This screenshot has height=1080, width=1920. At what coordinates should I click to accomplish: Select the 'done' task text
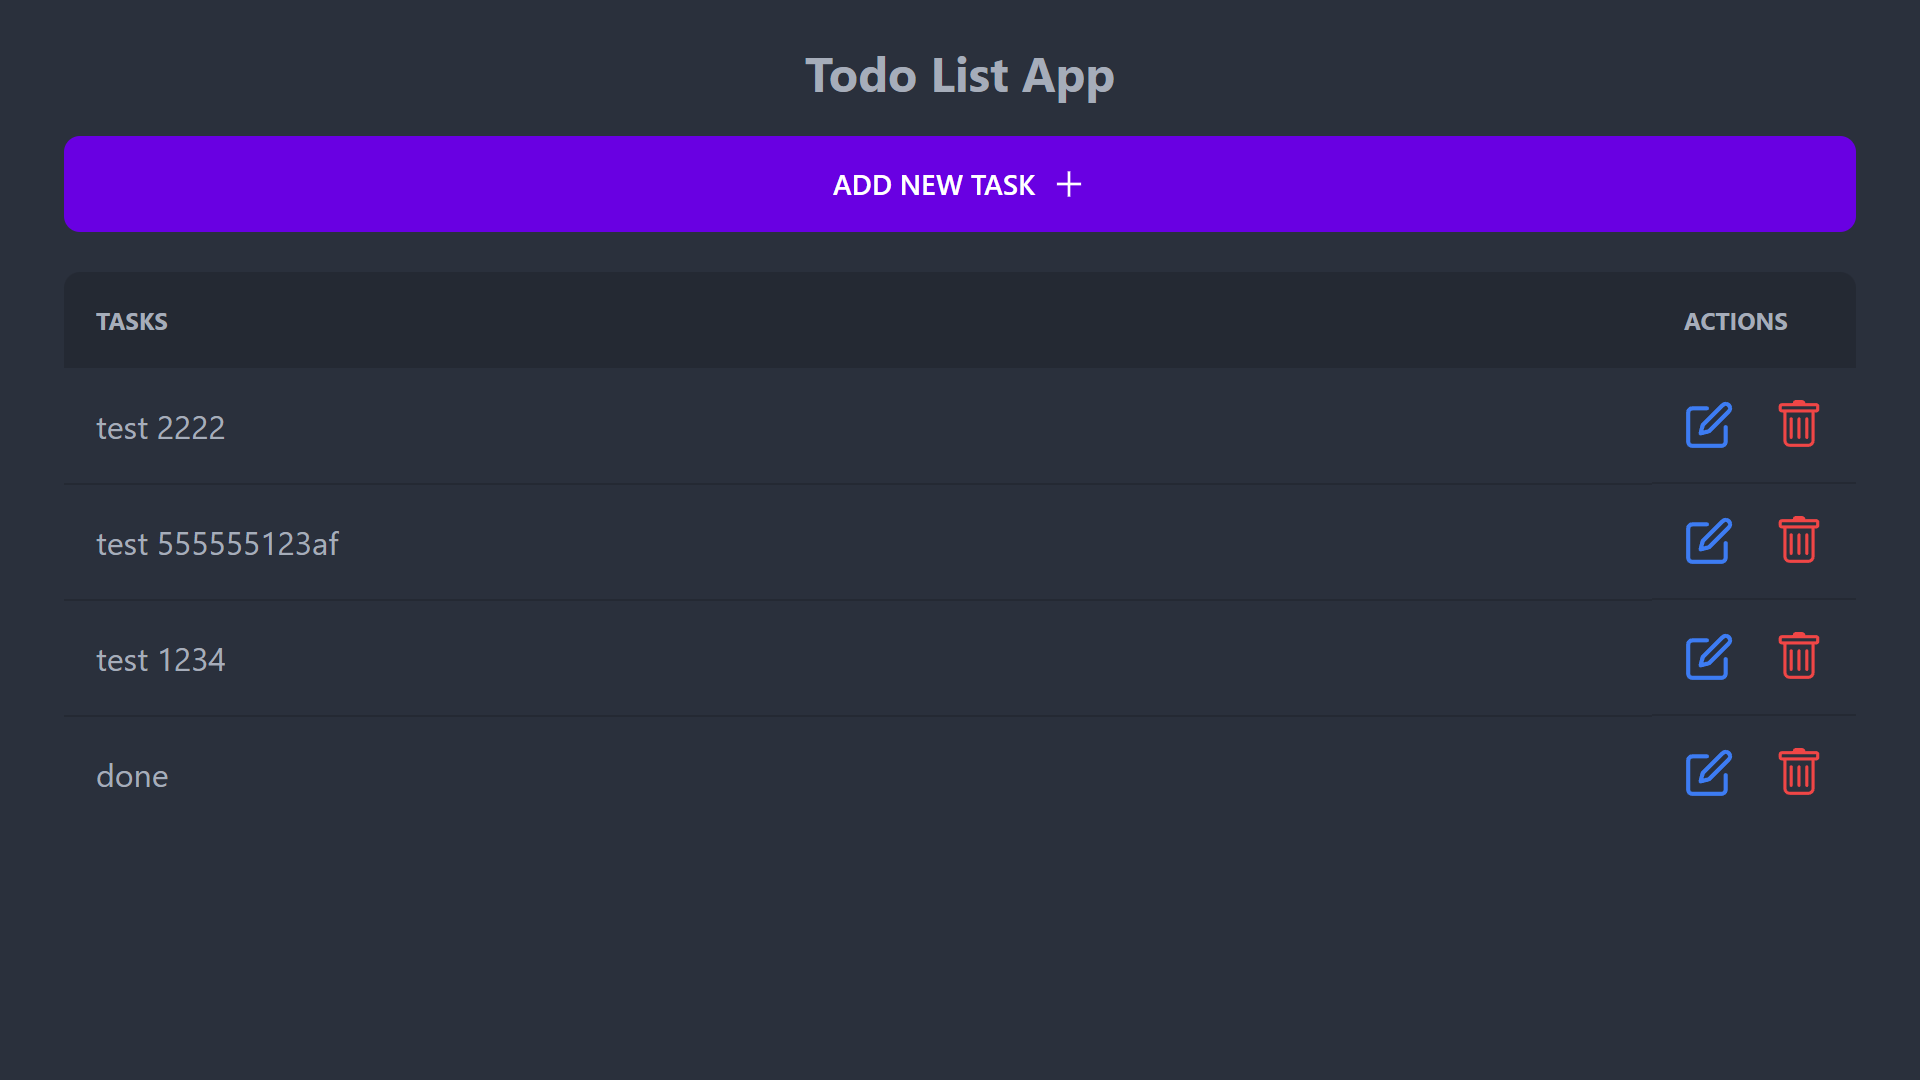(132, 776)
